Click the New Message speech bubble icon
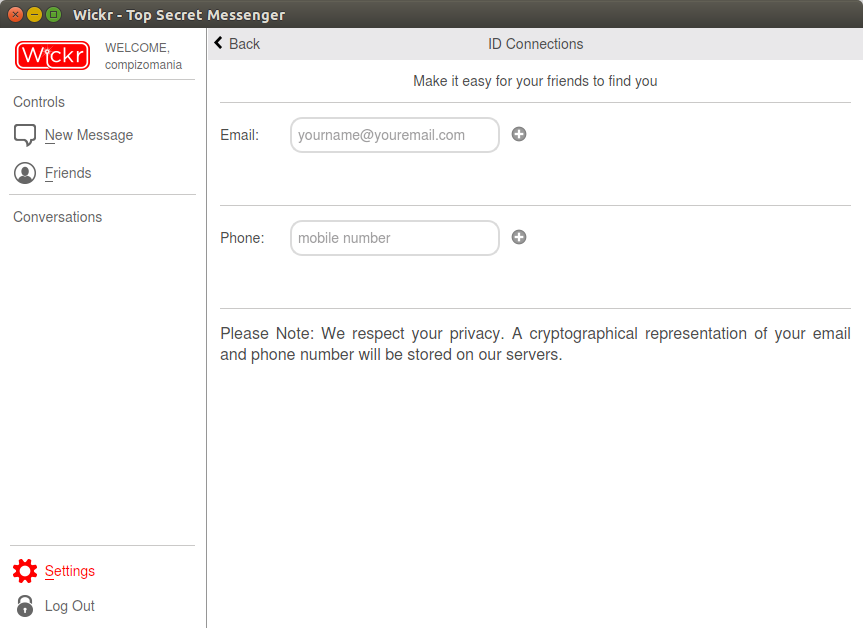863x628 pixels. click(x=25, y=135)
